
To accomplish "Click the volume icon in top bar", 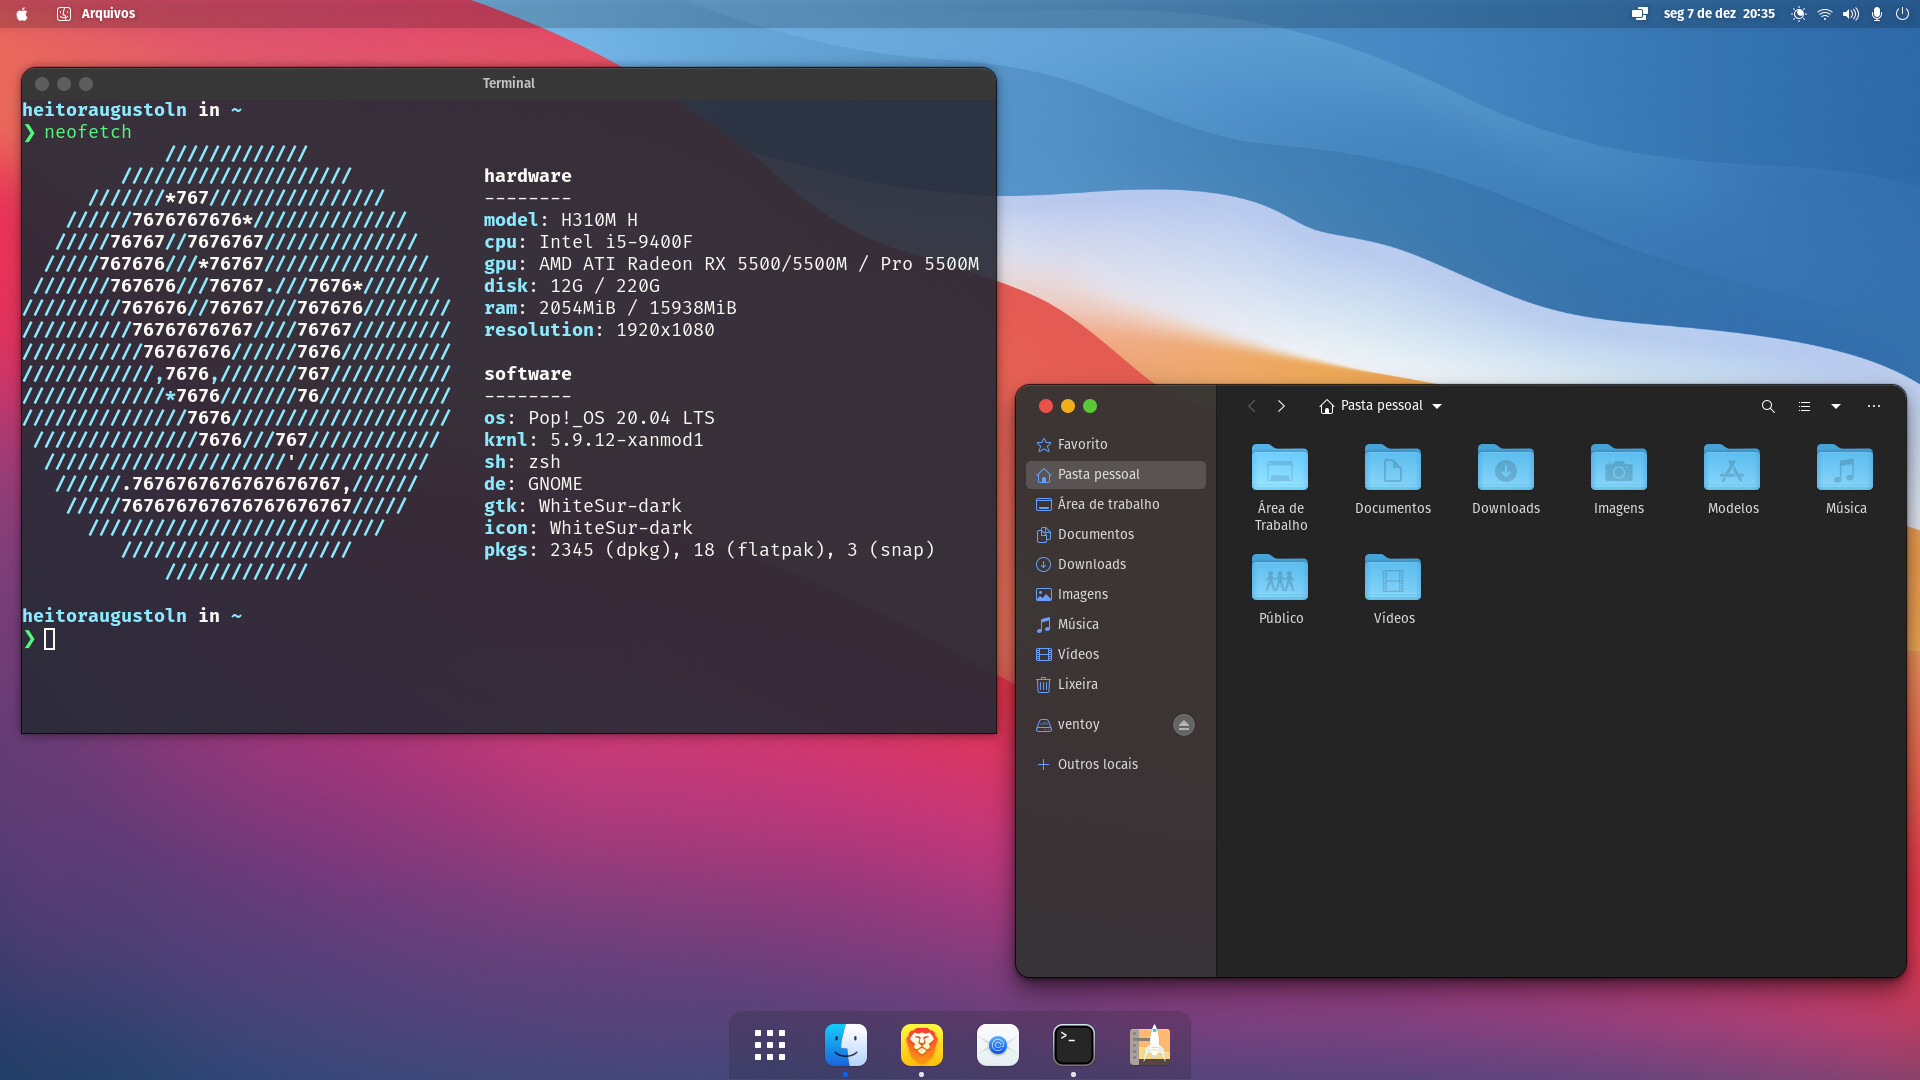I will click(x=1850, y=14).
